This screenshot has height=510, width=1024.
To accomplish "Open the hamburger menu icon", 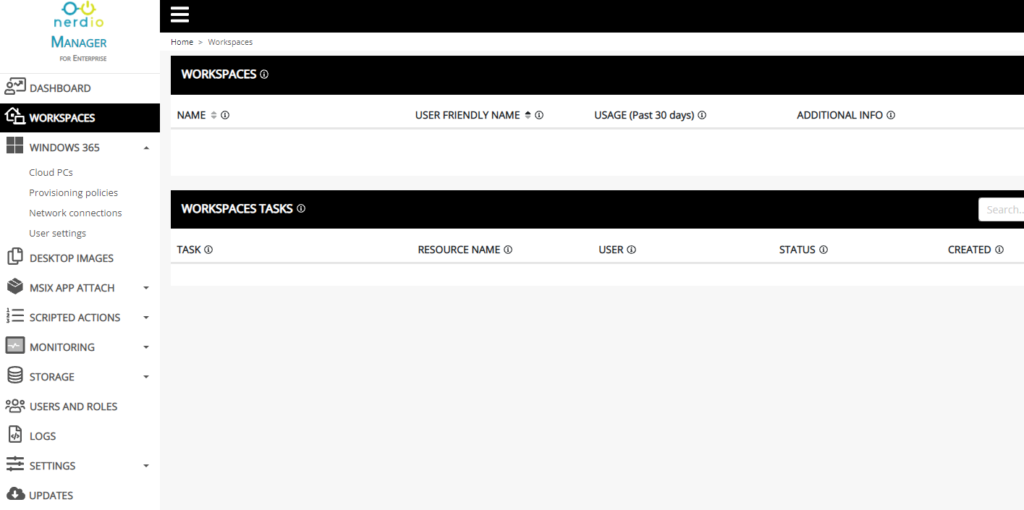I will click(180, 15).
